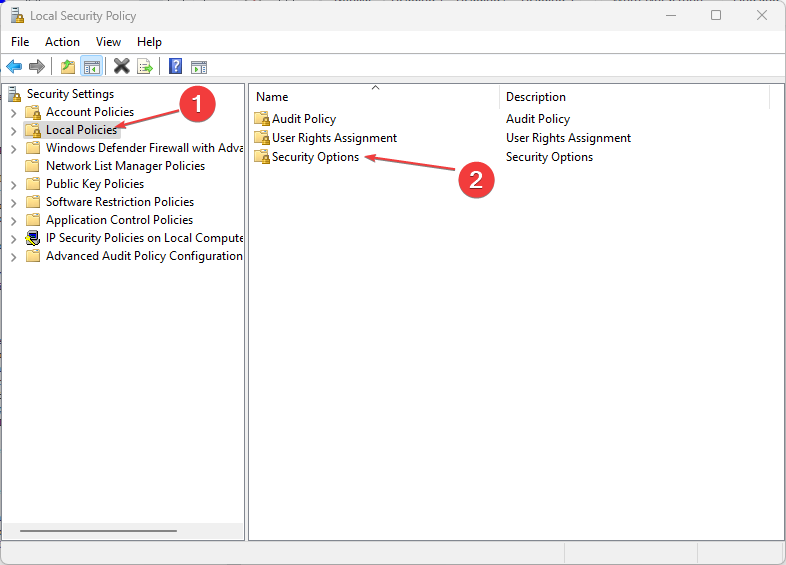Select Windows Defender Firewall tree label
The height and width of the screenshot is (565, 786).
[144, 148]
